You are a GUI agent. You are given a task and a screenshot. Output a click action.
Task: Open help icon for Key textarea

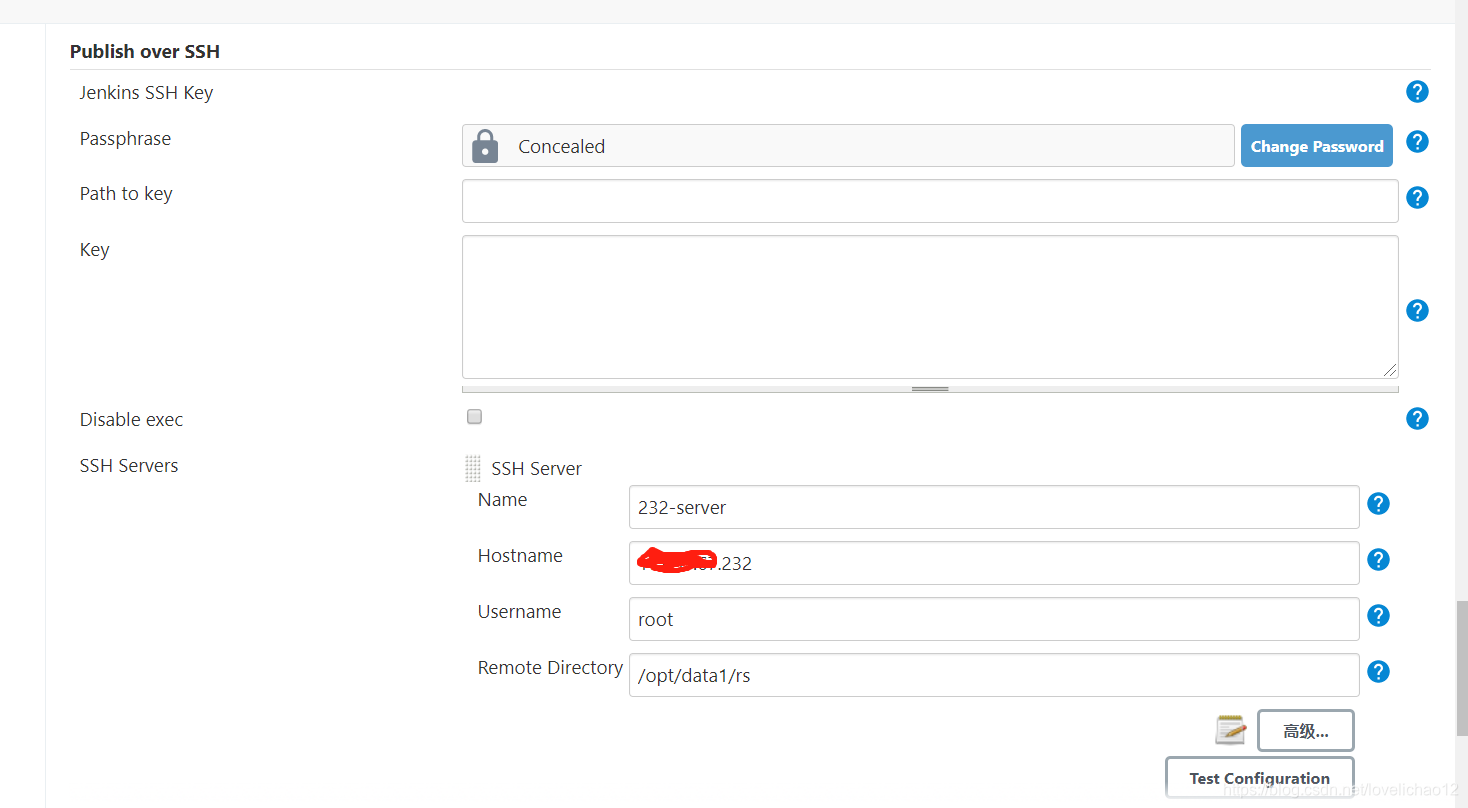coord(1417,311)
